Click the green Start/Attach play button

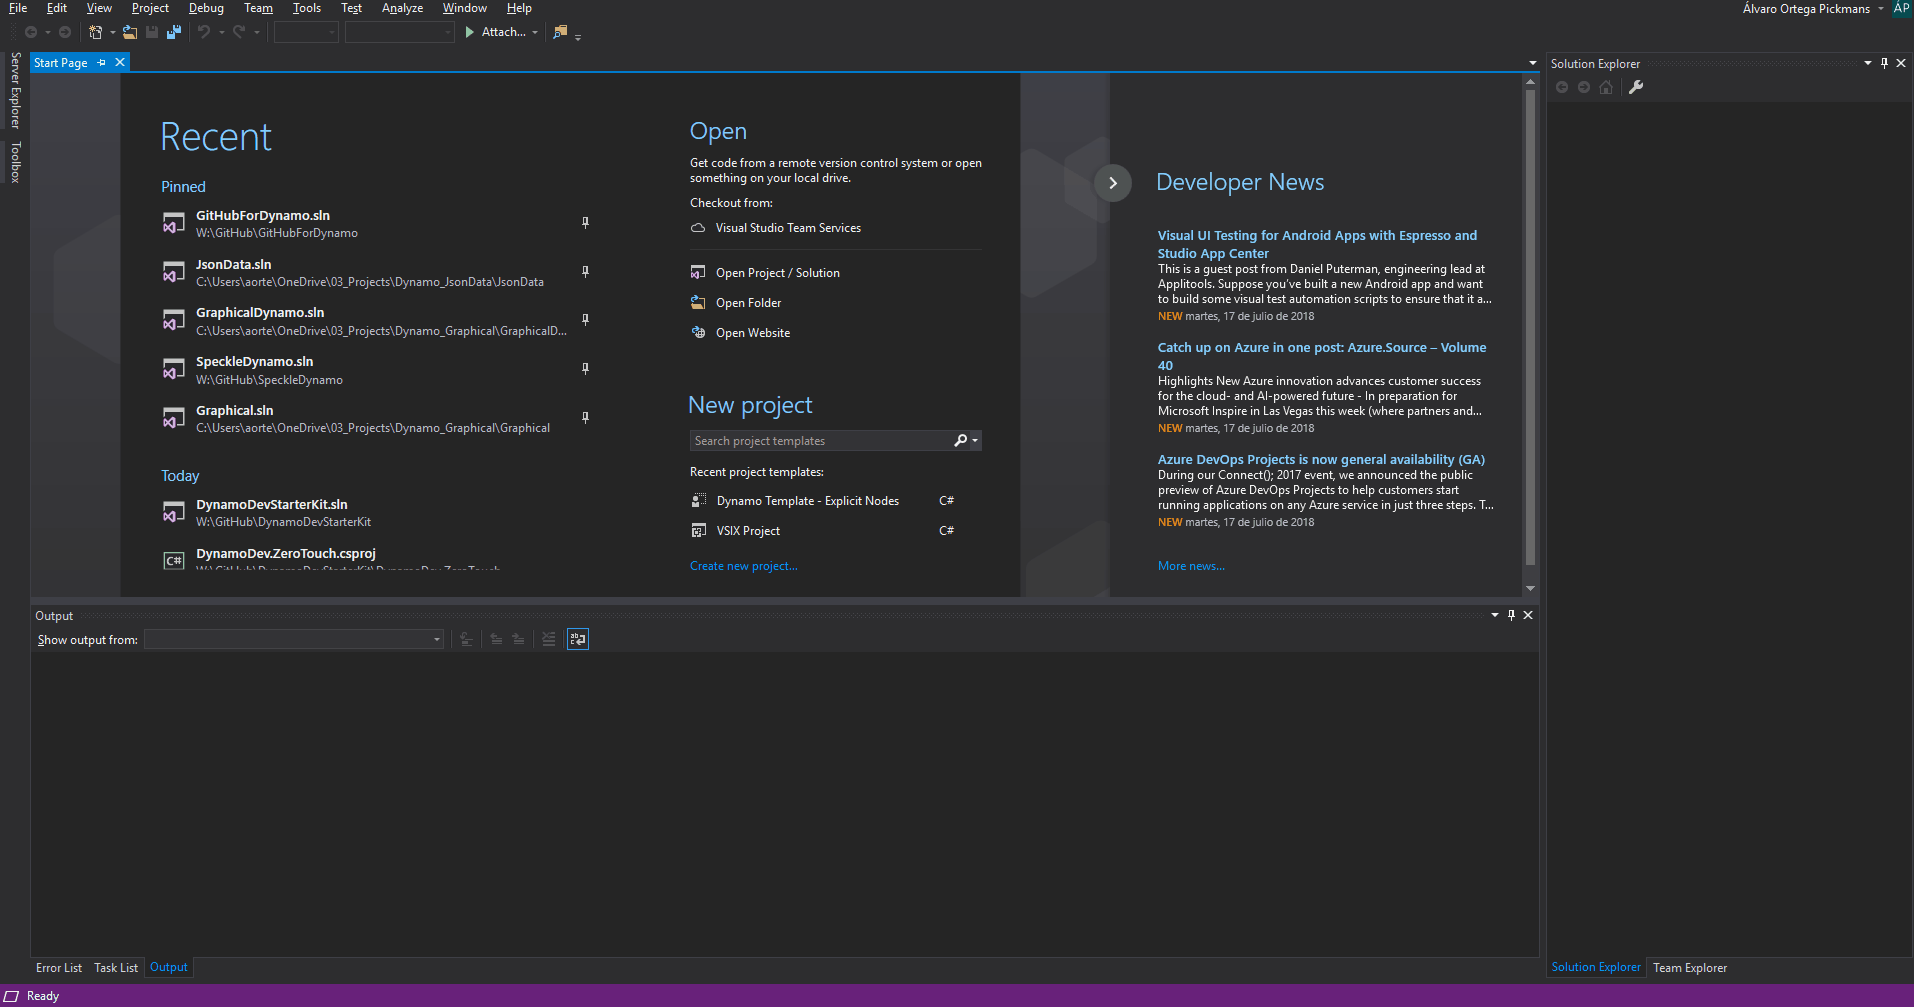[469, 32]
